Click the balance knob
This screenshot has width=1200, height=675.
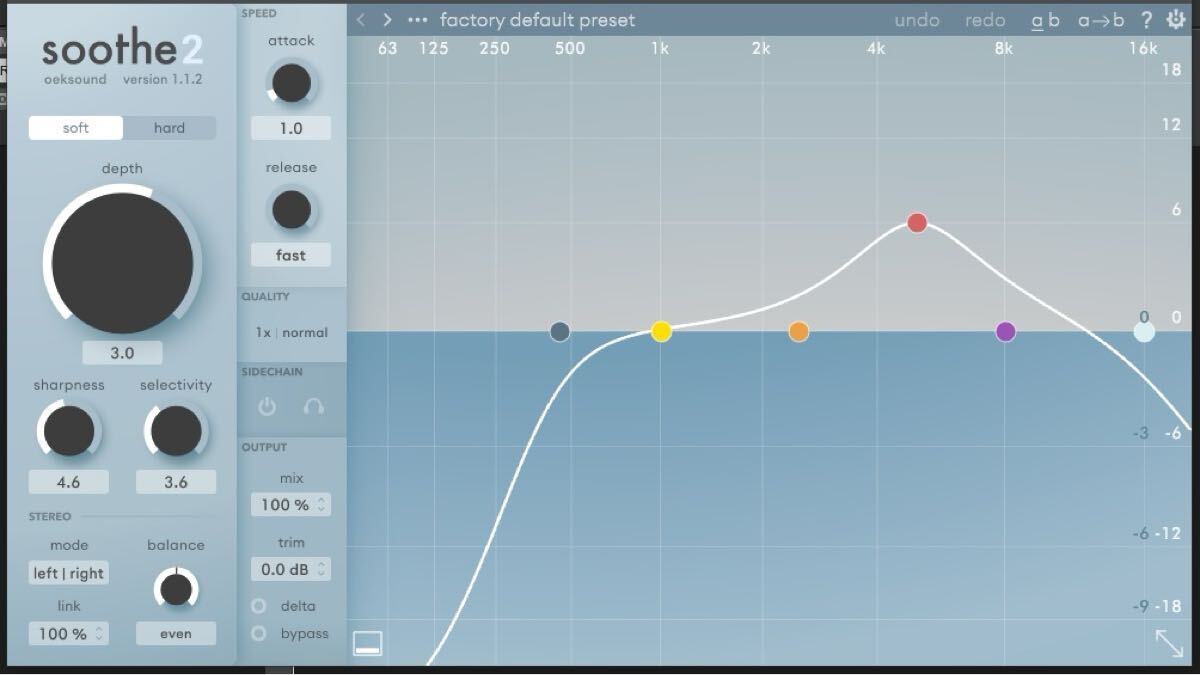[x=176, y=589]
